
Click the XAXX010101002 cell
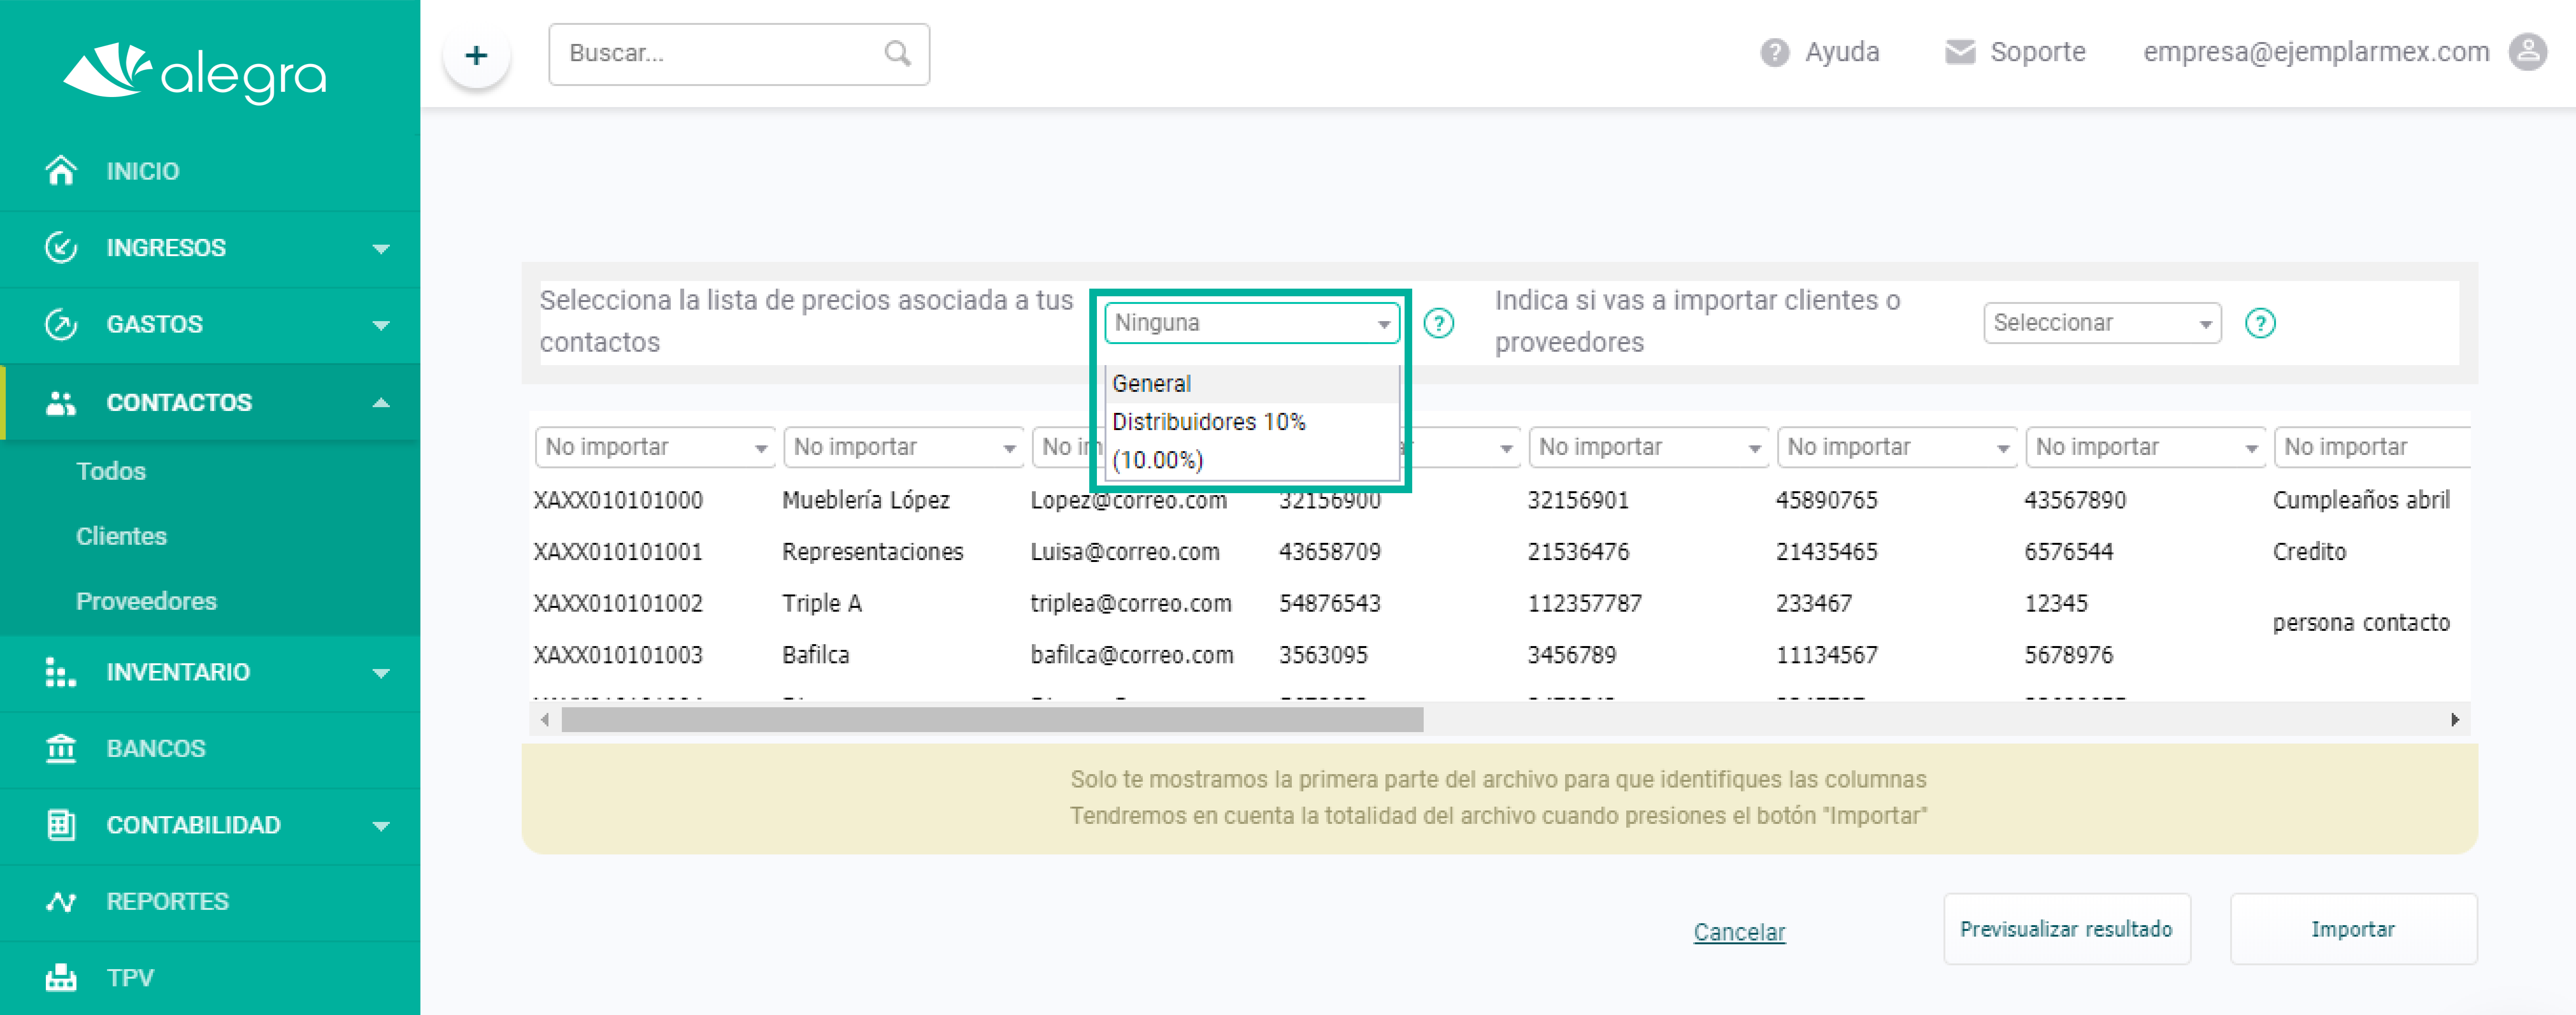coord(618,604)
